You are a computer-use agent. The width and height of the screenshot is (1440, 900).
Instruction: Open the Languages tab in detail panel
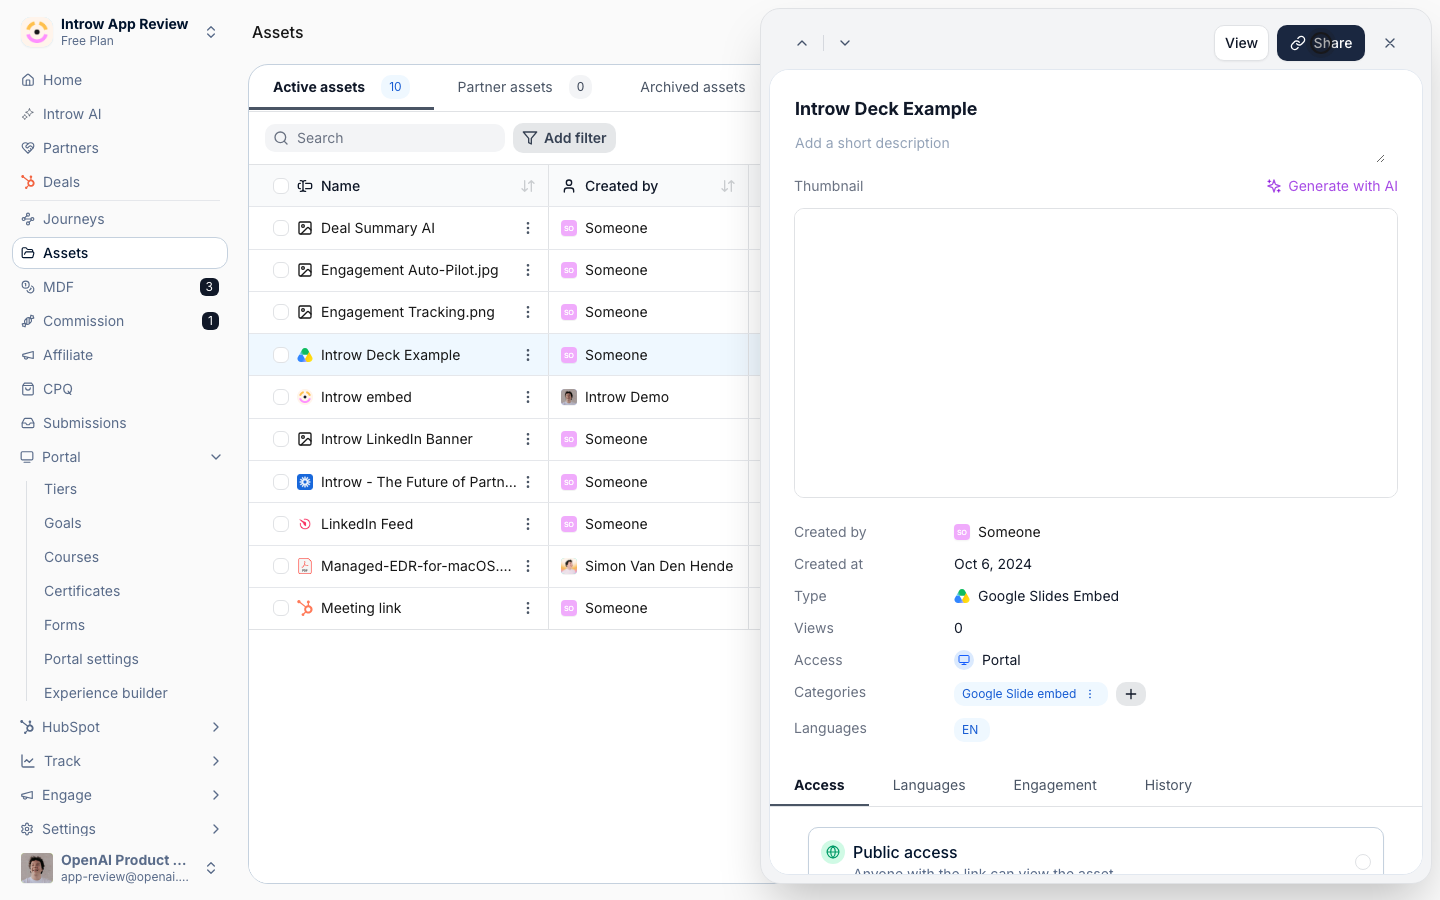point(929,785)
